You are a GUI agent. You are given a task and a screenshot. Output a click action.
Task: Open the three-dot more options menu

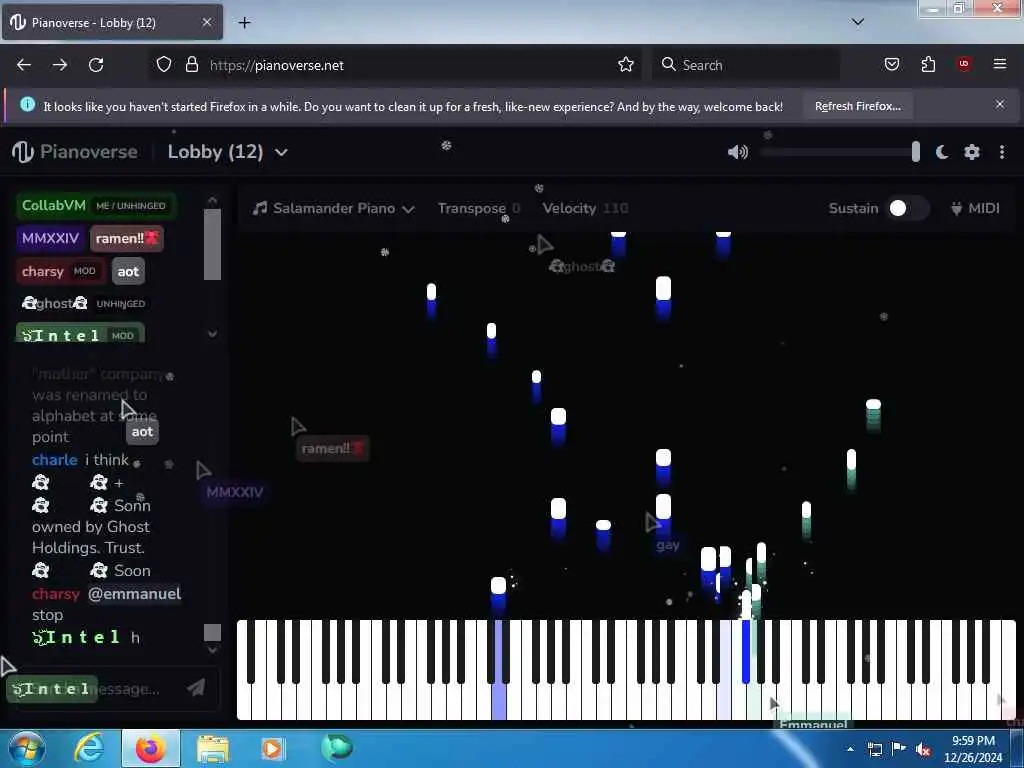(1002, 152)
